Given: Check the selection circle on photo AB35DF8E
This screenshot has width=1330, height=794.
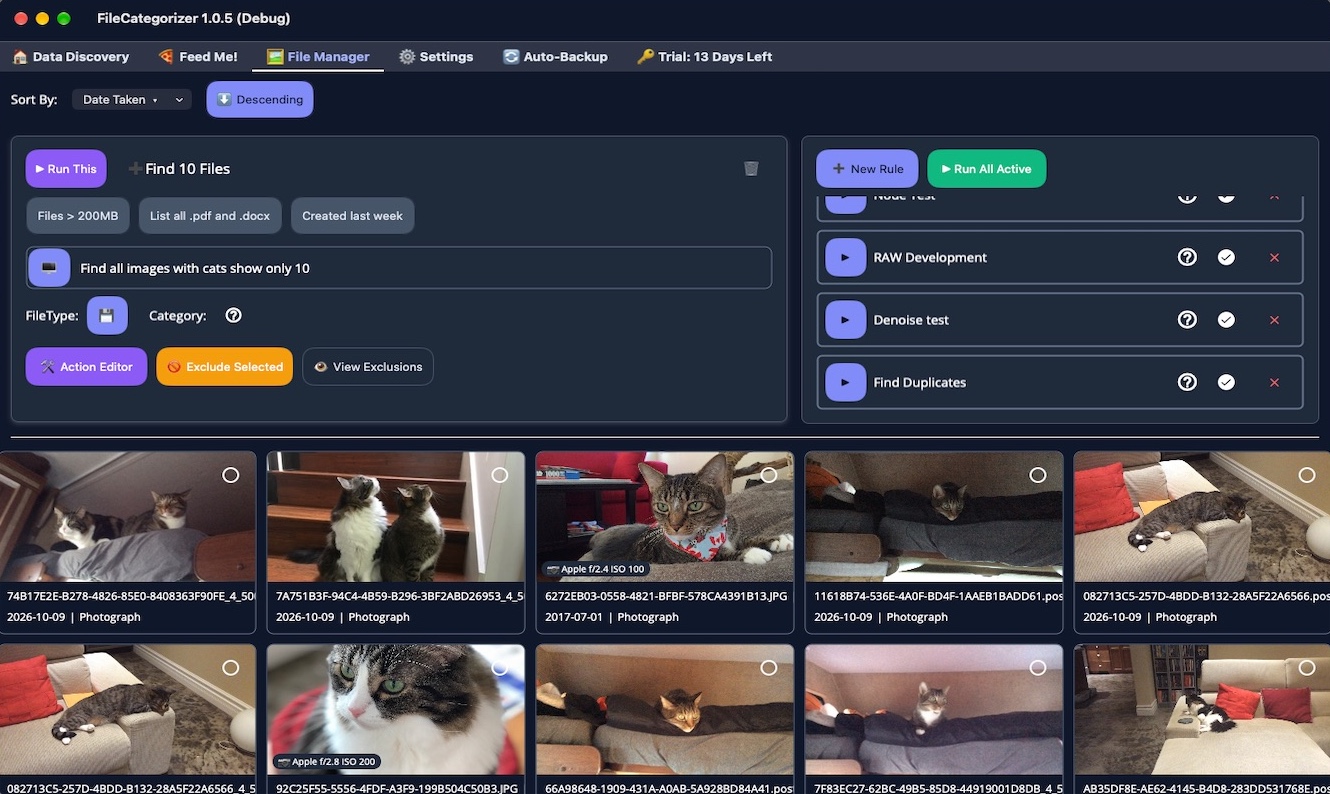Looking at the screenshot, I should click(1307, 667).
